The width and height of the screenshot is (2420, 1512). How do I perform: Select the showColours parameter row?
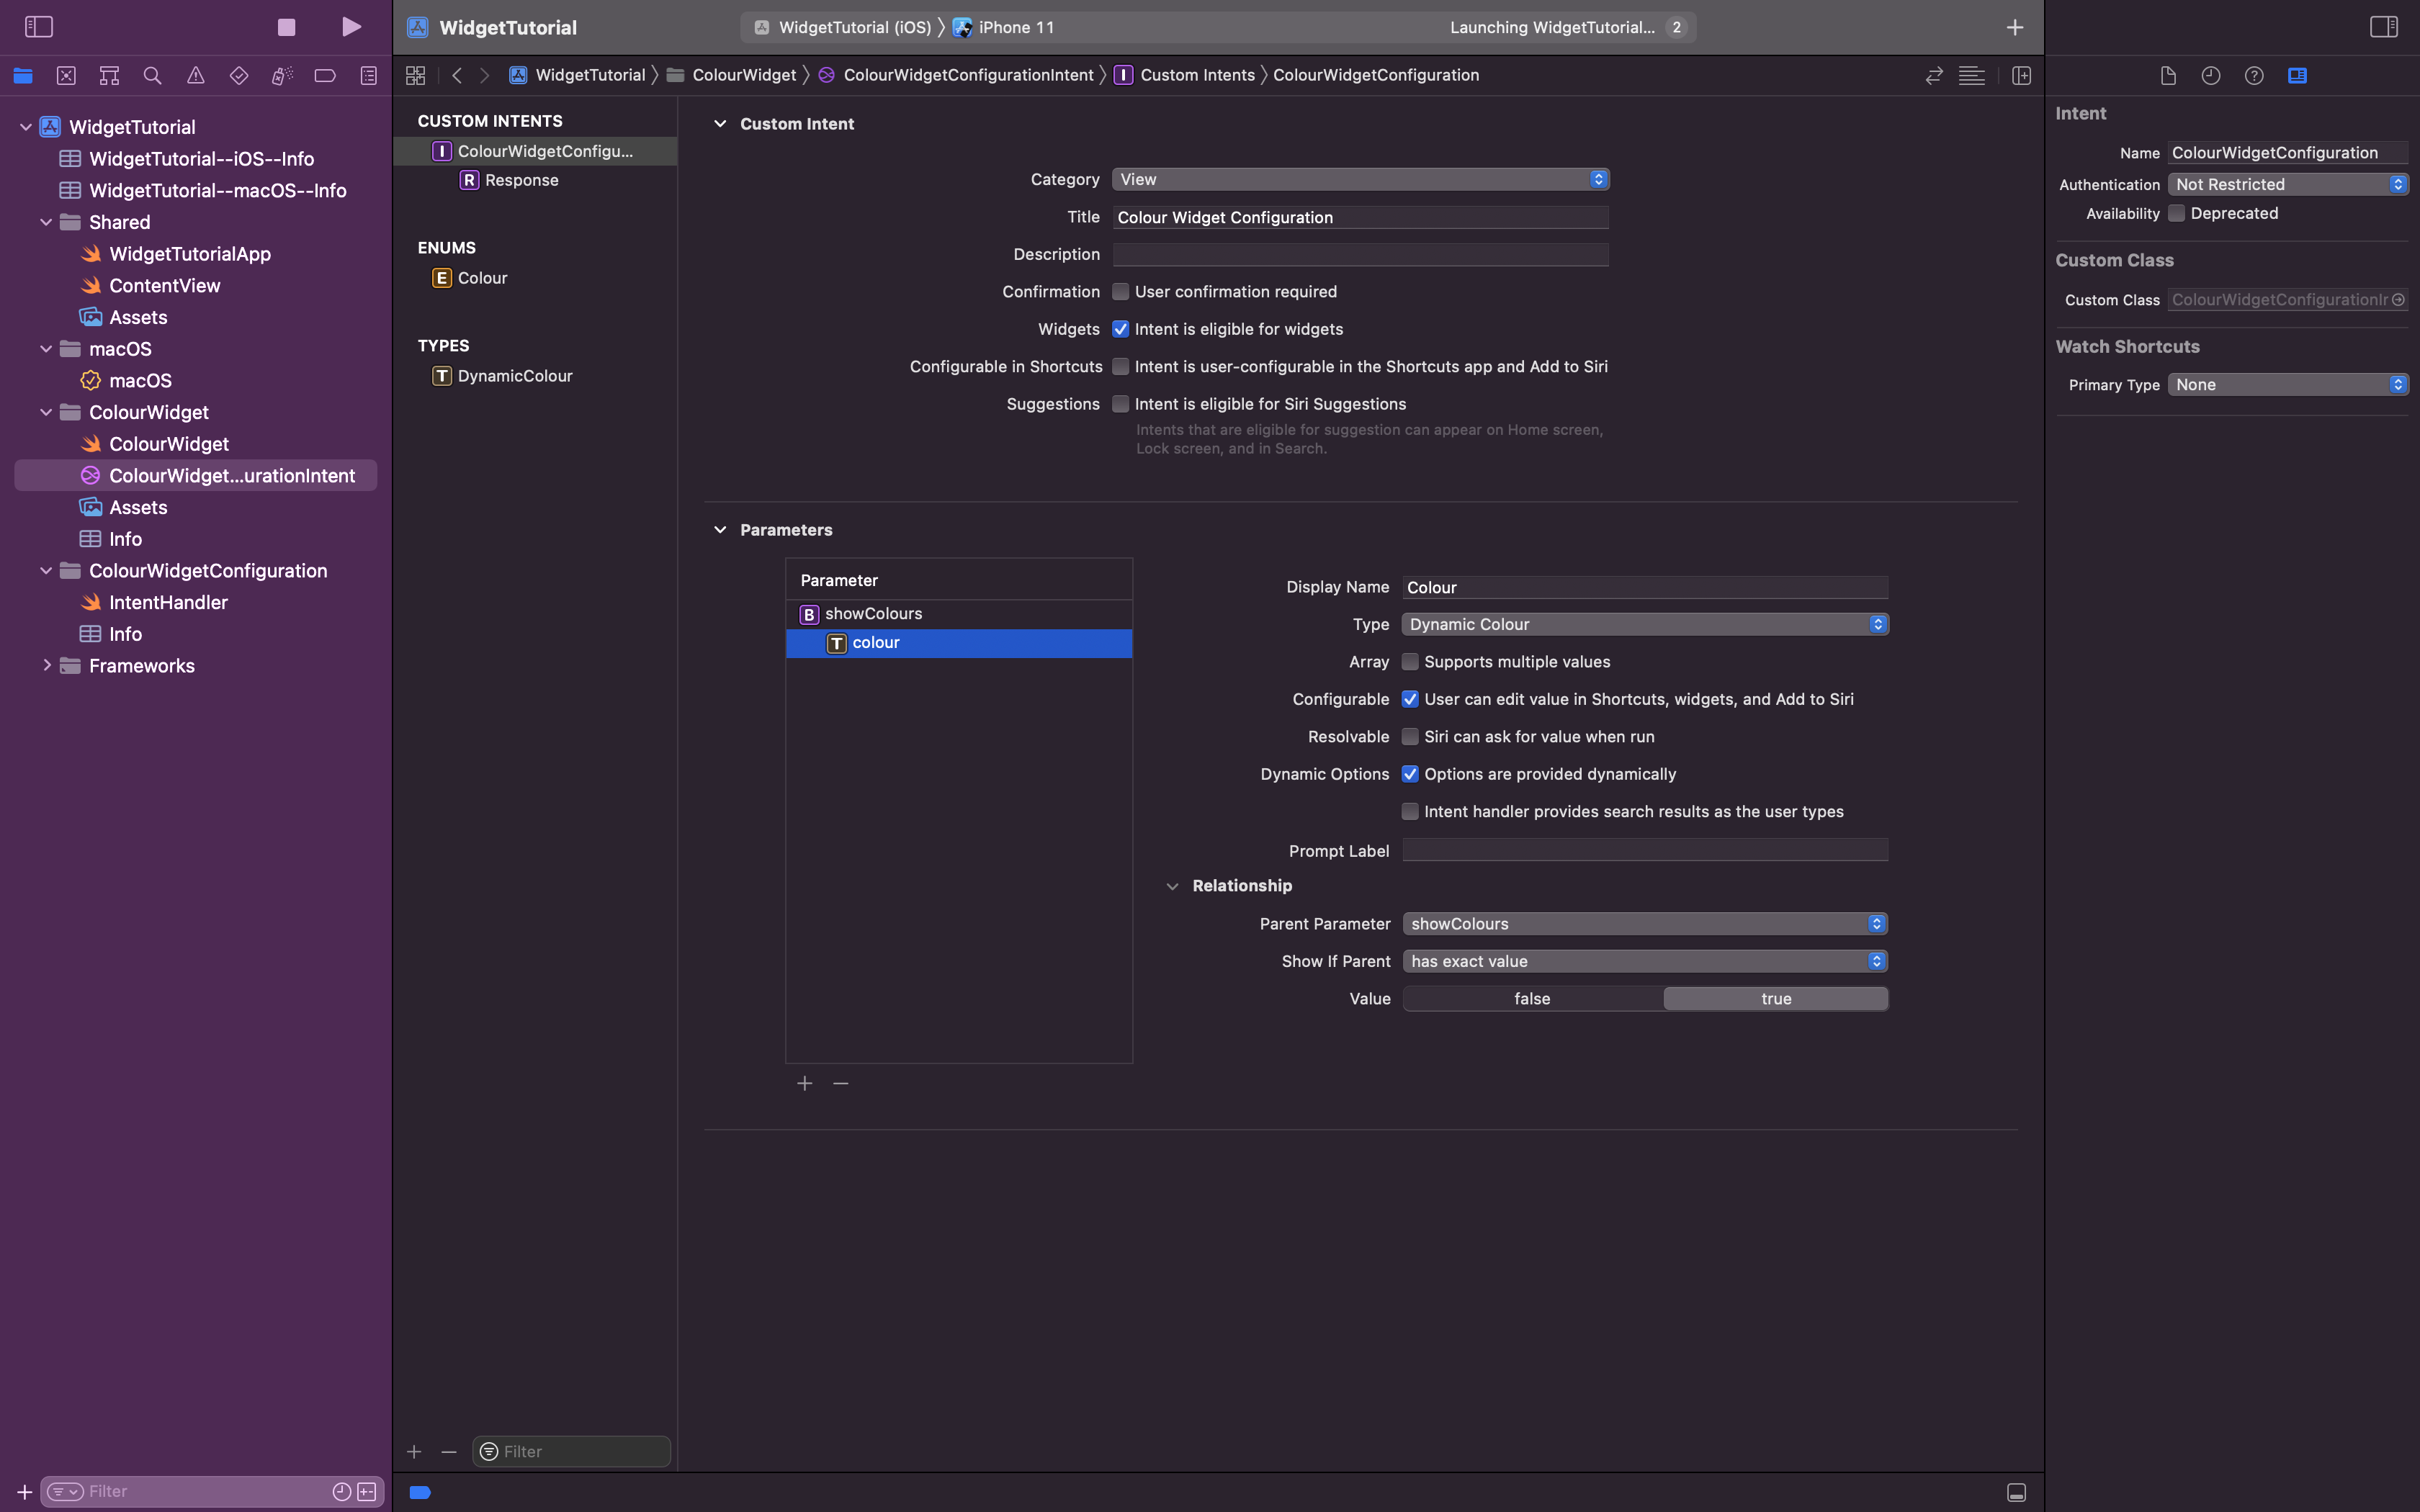959,614
